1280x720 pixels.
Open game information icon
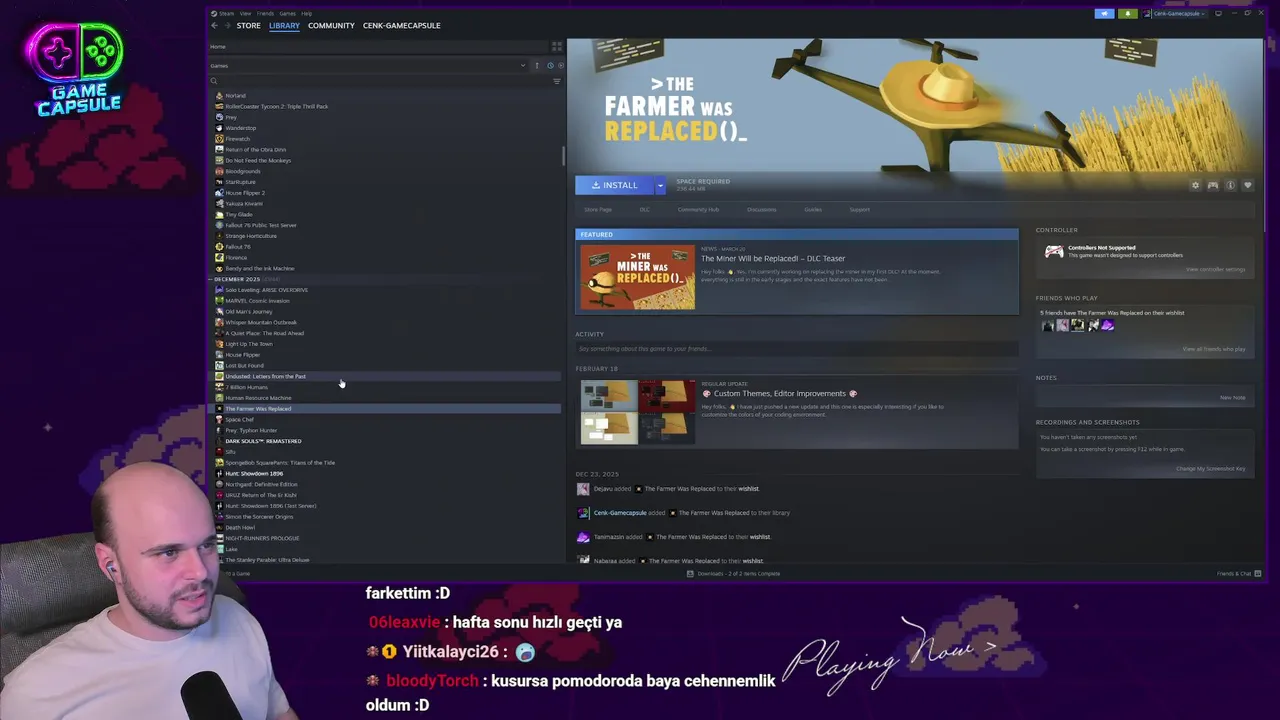(1231, 185)
